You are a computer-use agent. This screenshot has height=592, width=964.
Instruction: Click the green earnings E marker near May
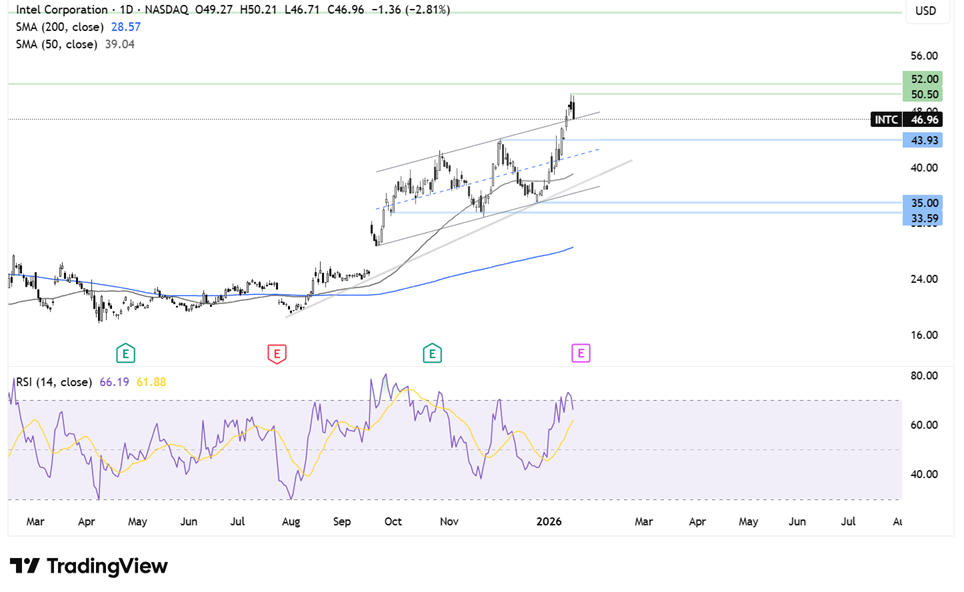click(125, 353)
